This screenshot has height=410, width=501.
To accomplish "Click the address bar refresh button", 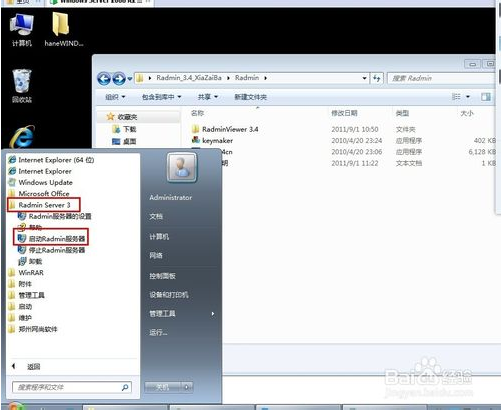I will [x=377, y=78].
